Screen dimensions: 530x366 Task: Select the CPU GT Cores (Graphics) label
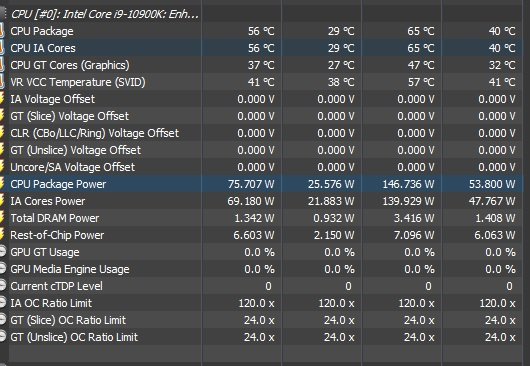70,65
